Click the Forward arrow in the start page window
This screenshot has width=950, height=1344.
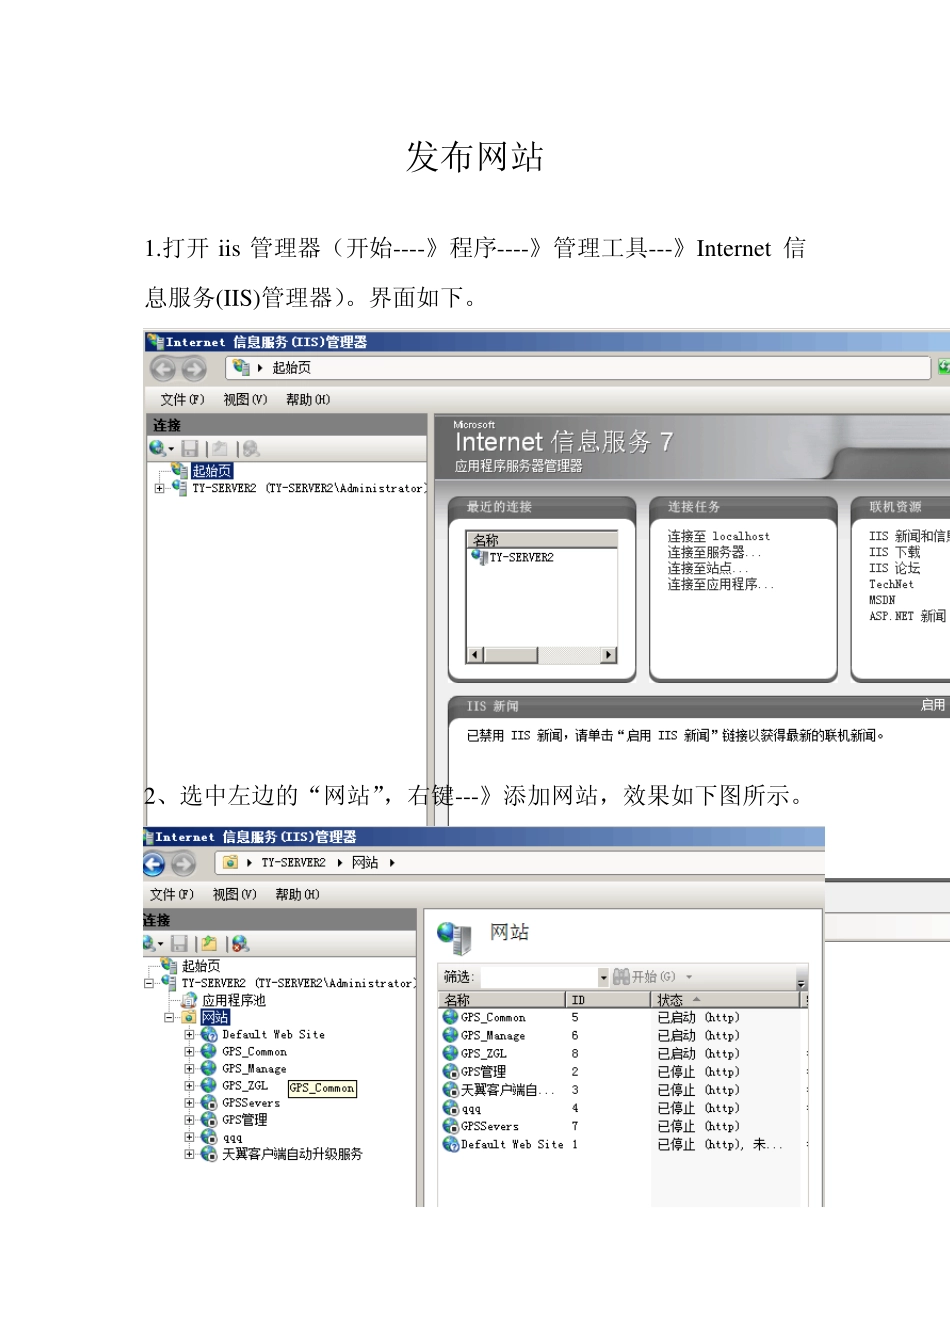tap(193, 369)
